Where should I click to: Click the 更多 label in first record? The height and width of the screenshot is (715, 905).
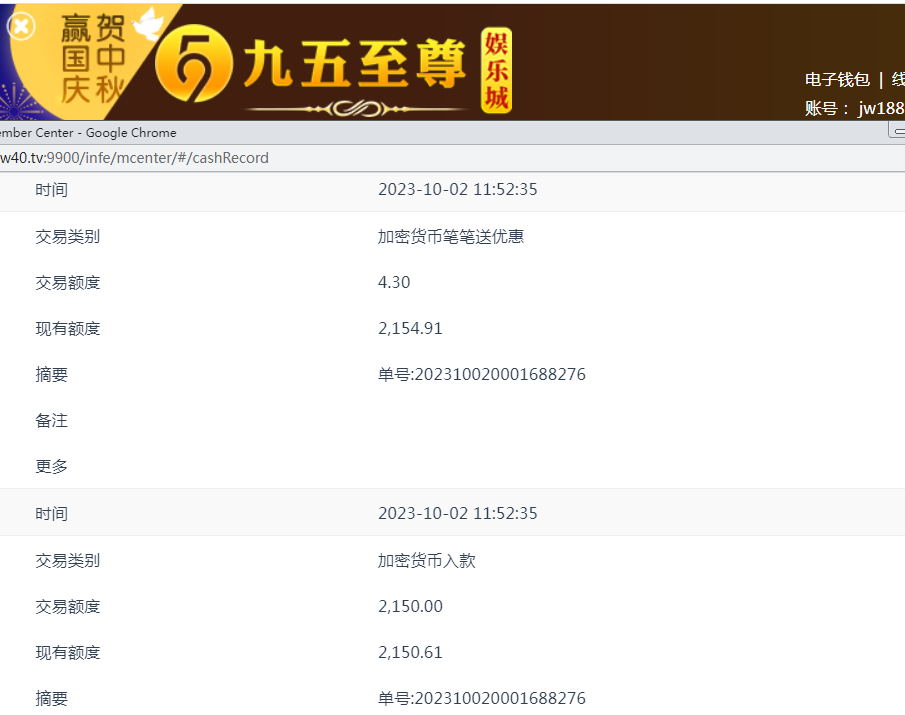point(51,466)
